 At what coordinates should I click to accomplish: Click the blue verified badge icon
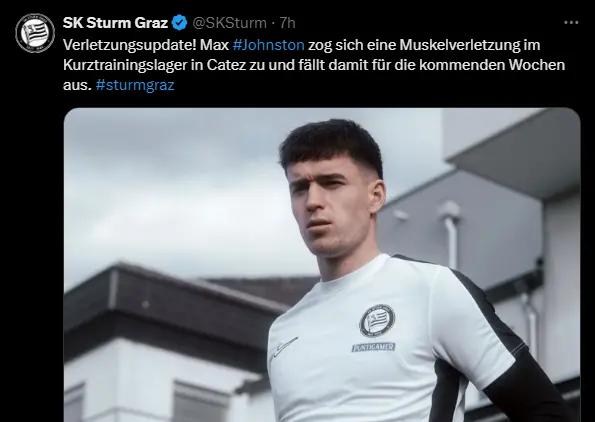tap(179, 23)
